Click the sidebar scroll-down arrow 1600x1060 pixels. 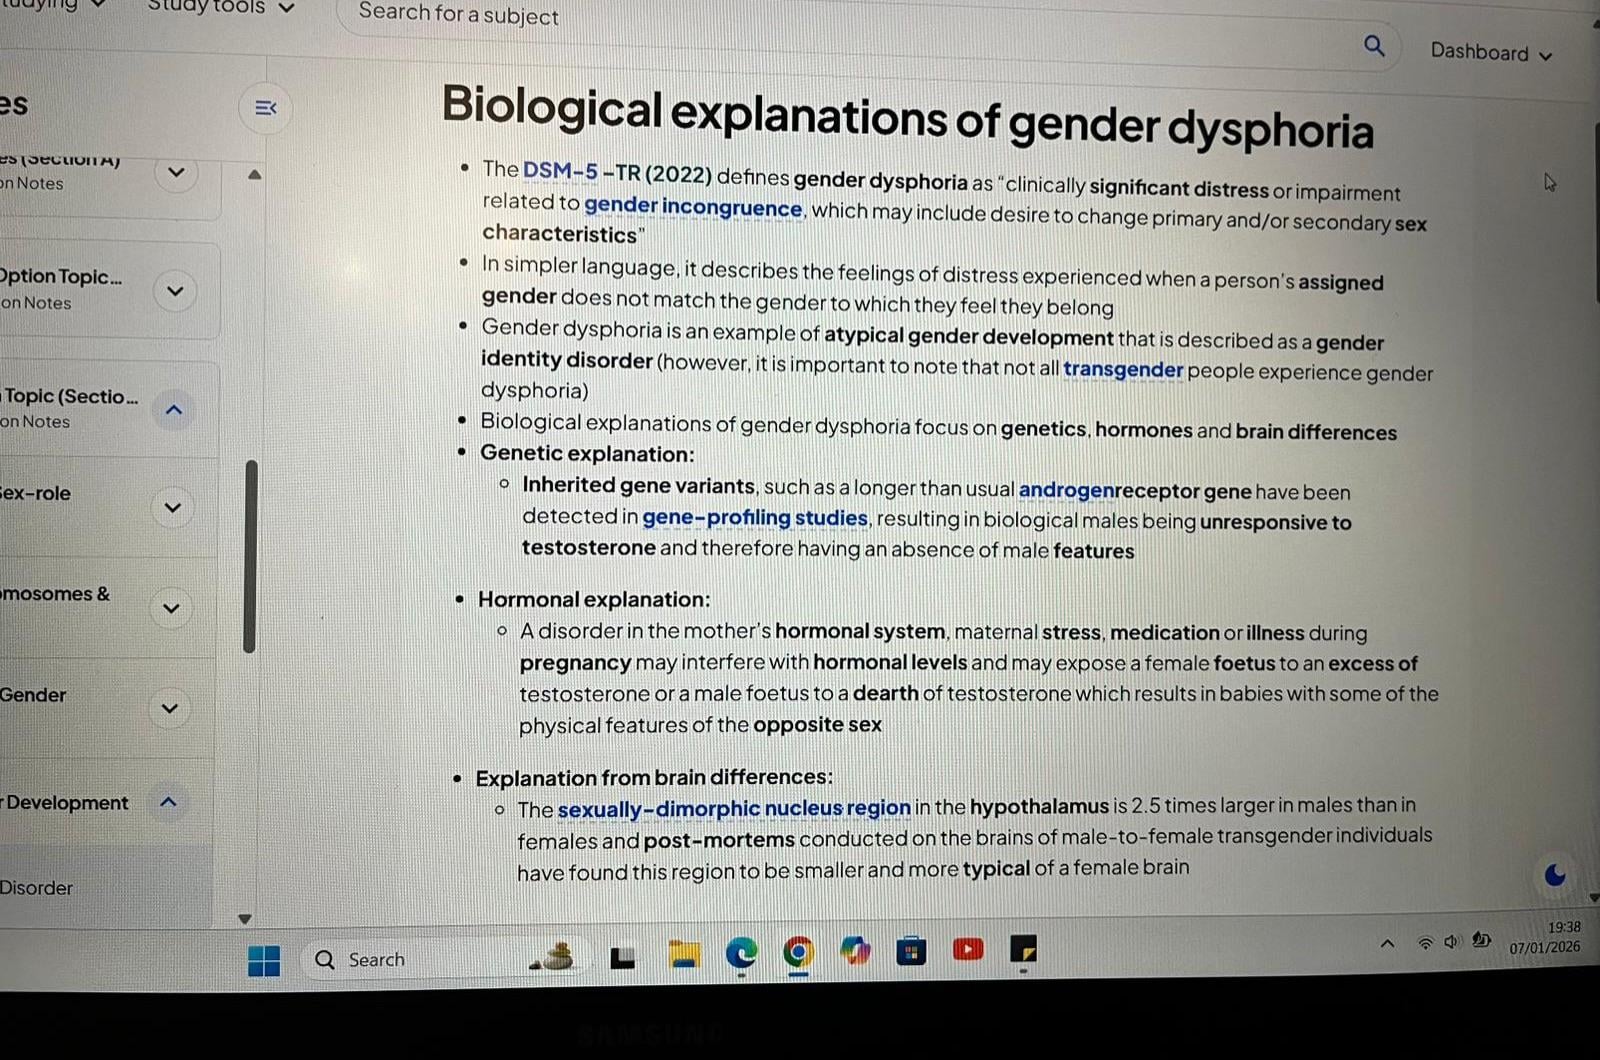coord(245,918)
